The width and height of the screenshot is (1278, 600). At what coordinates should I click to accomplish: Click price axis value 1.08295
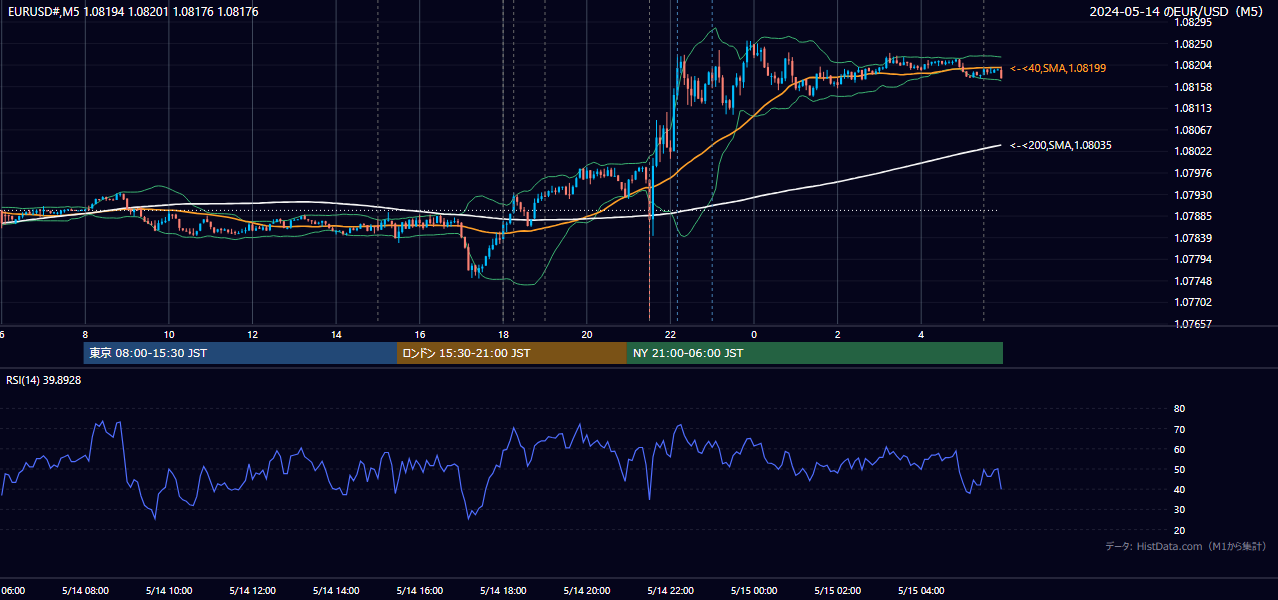pyautogui.click(x=1193, y=22)
